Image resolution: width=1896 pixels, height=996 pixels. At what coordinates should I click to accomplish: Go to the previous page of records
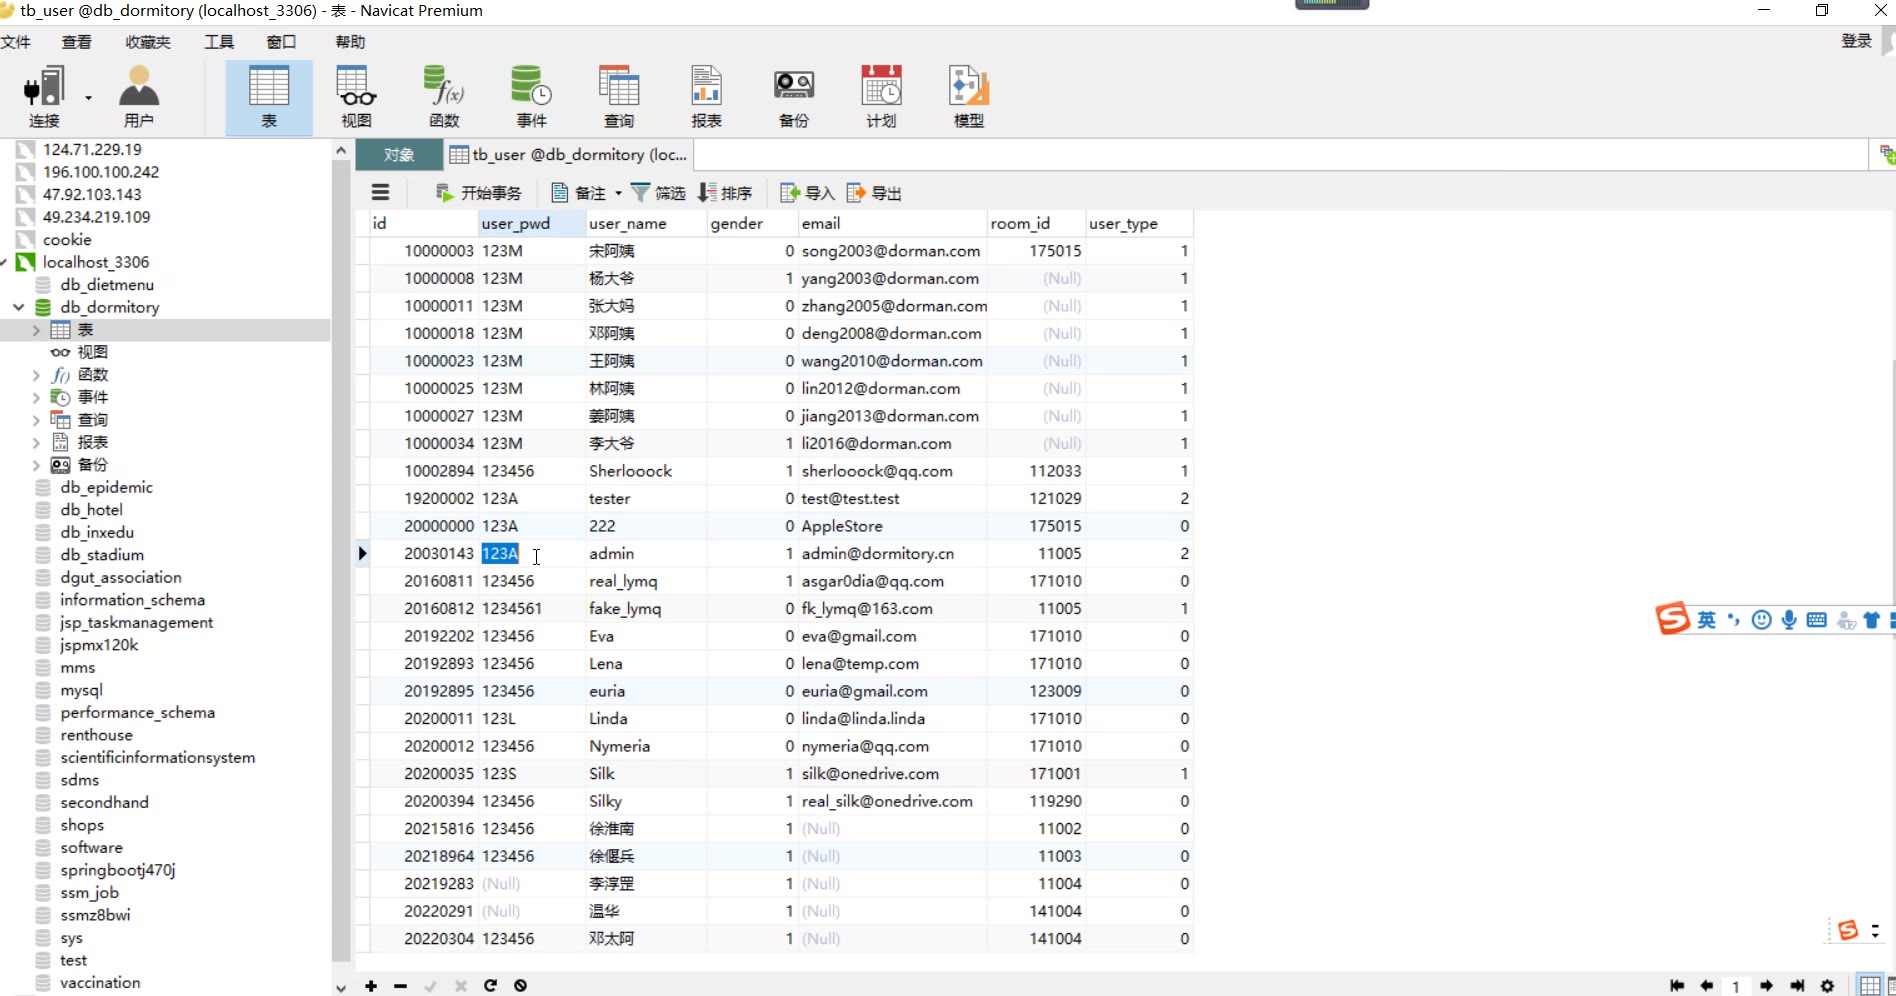coord(1707,986)
